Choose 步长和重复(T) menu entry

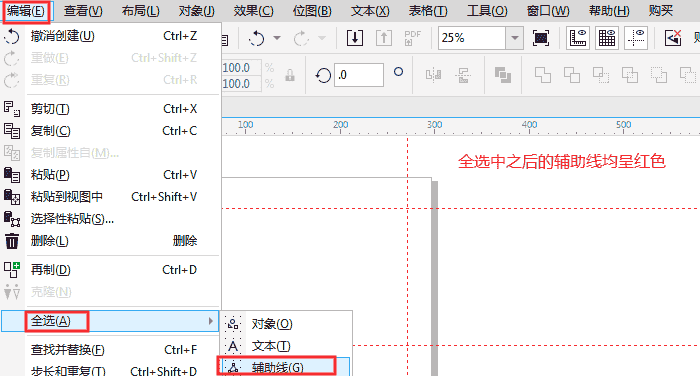111,370
